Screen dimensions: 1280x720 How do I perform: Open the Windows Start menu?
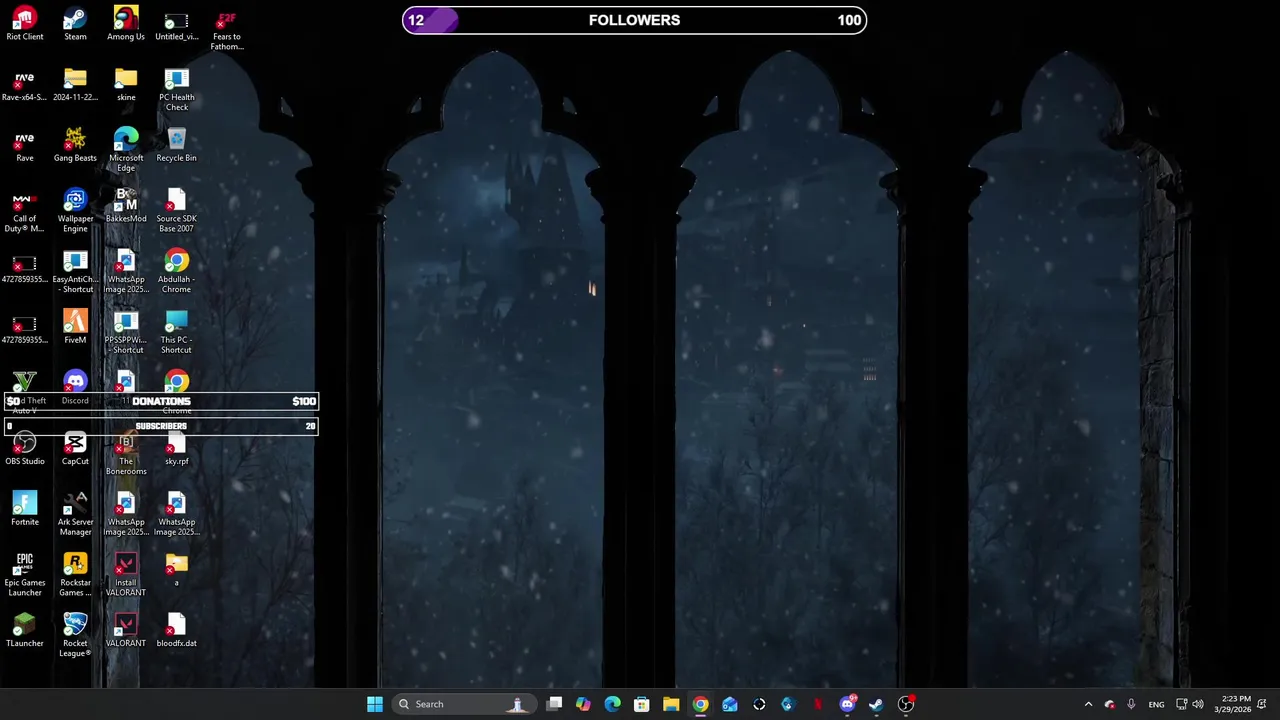(x=375, y=704)
